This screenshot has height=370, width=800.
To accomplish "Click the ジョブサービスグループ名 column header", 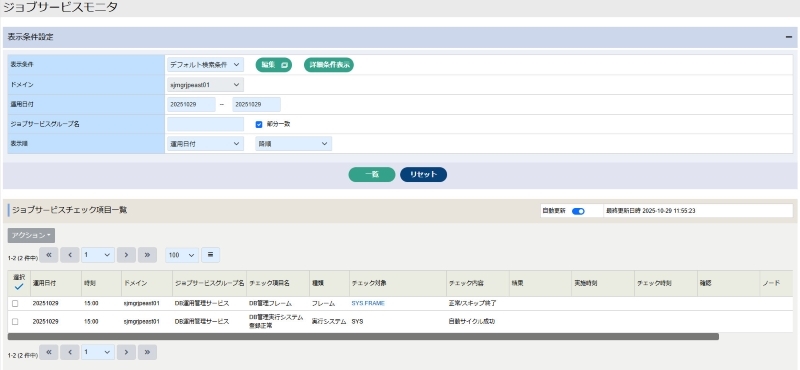I will [x=209, y=283].
